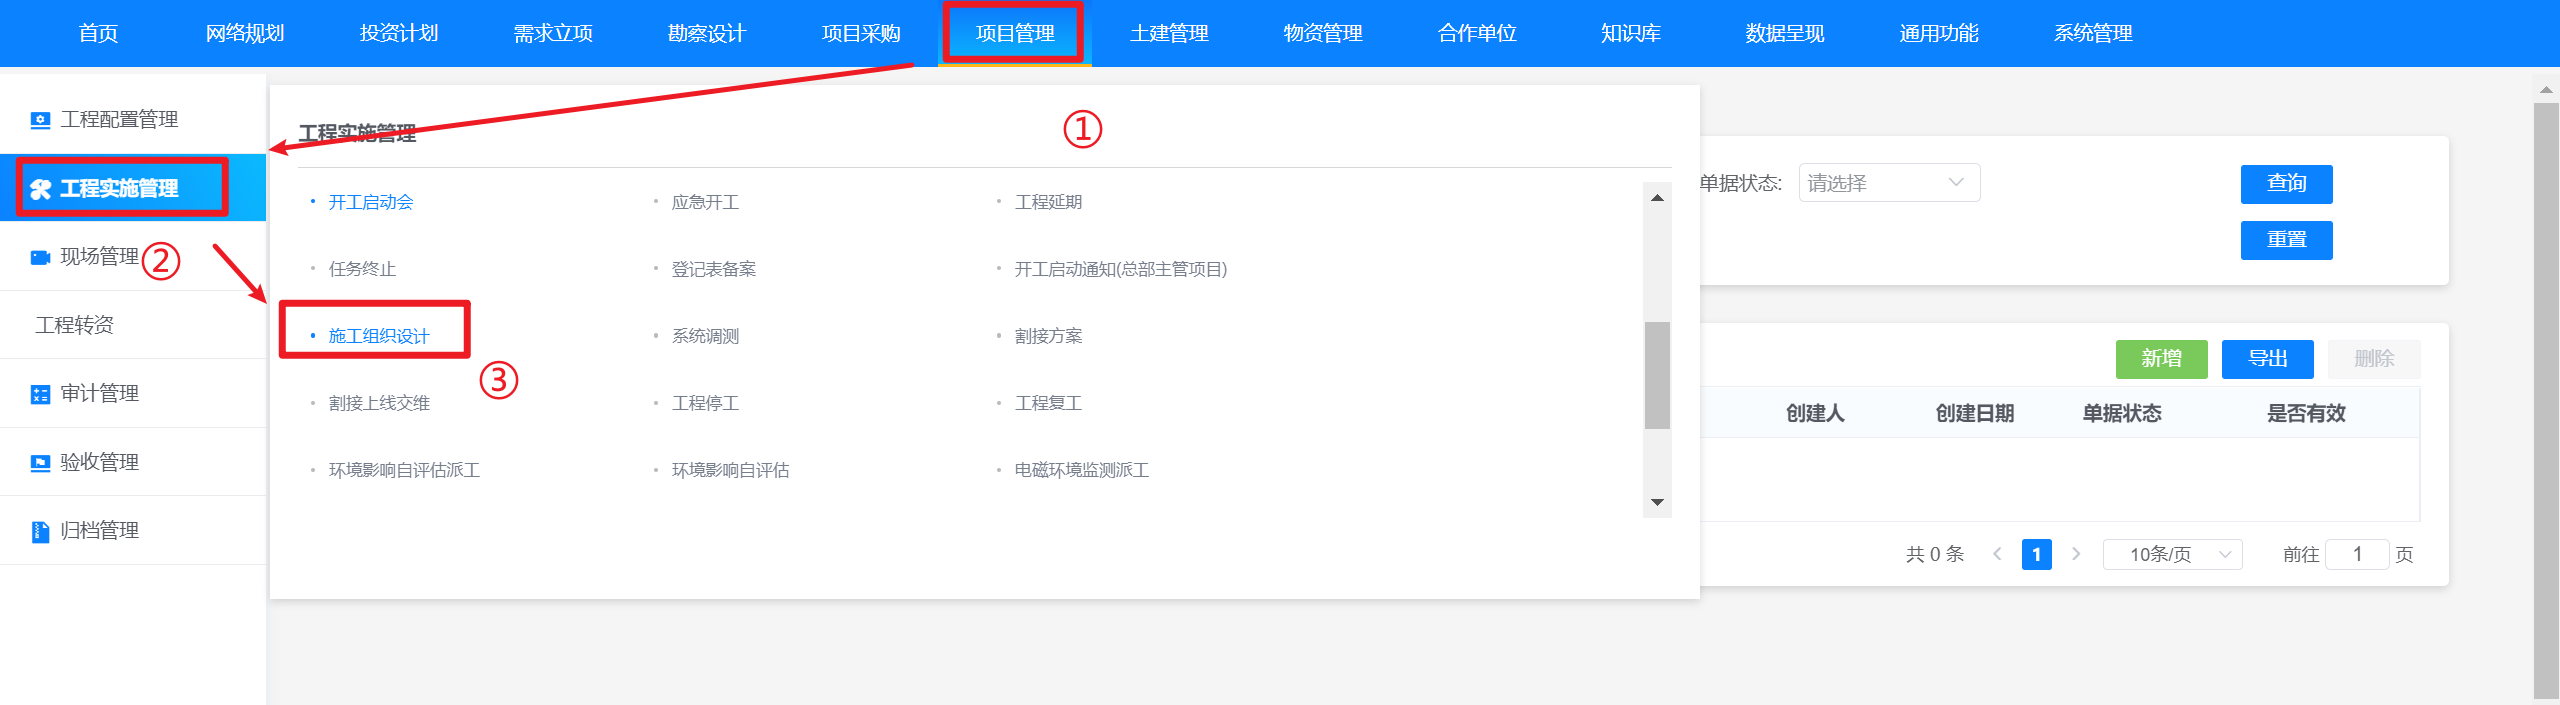
Task: Click the 导出 button
Action: (2267, 359)
